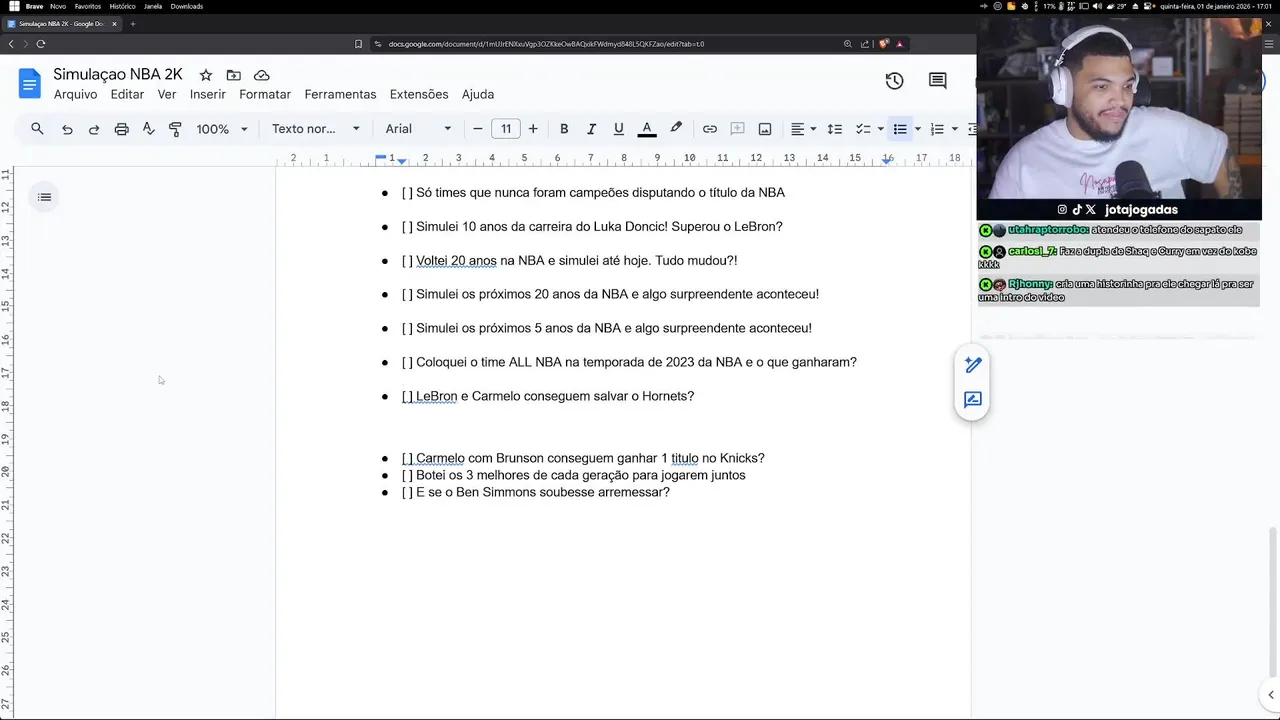Reload the page in Brave

41,44
